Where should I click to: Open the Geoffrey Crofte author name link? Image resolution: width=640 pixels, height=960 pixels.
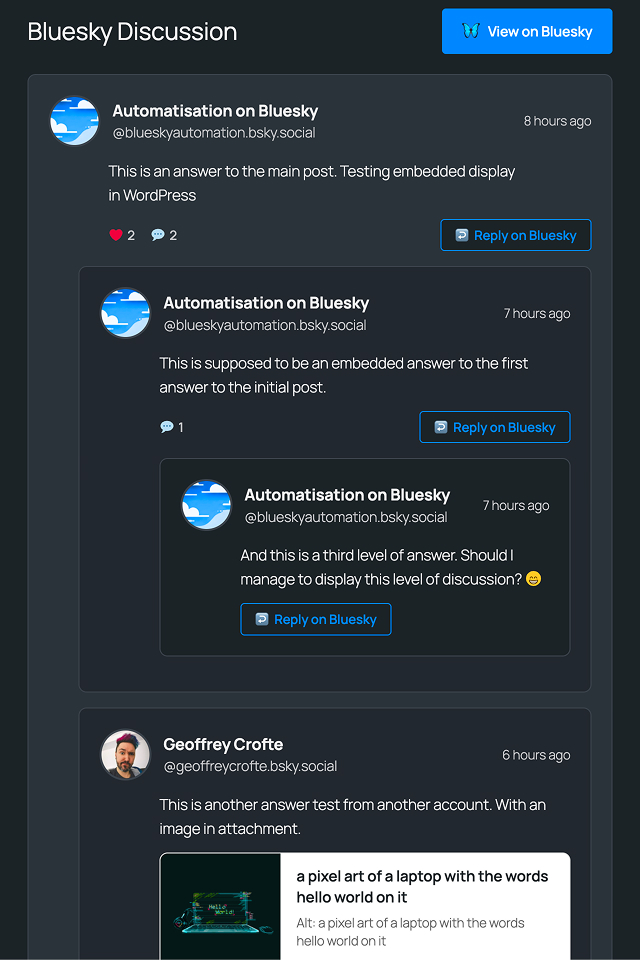pos(223,744)
